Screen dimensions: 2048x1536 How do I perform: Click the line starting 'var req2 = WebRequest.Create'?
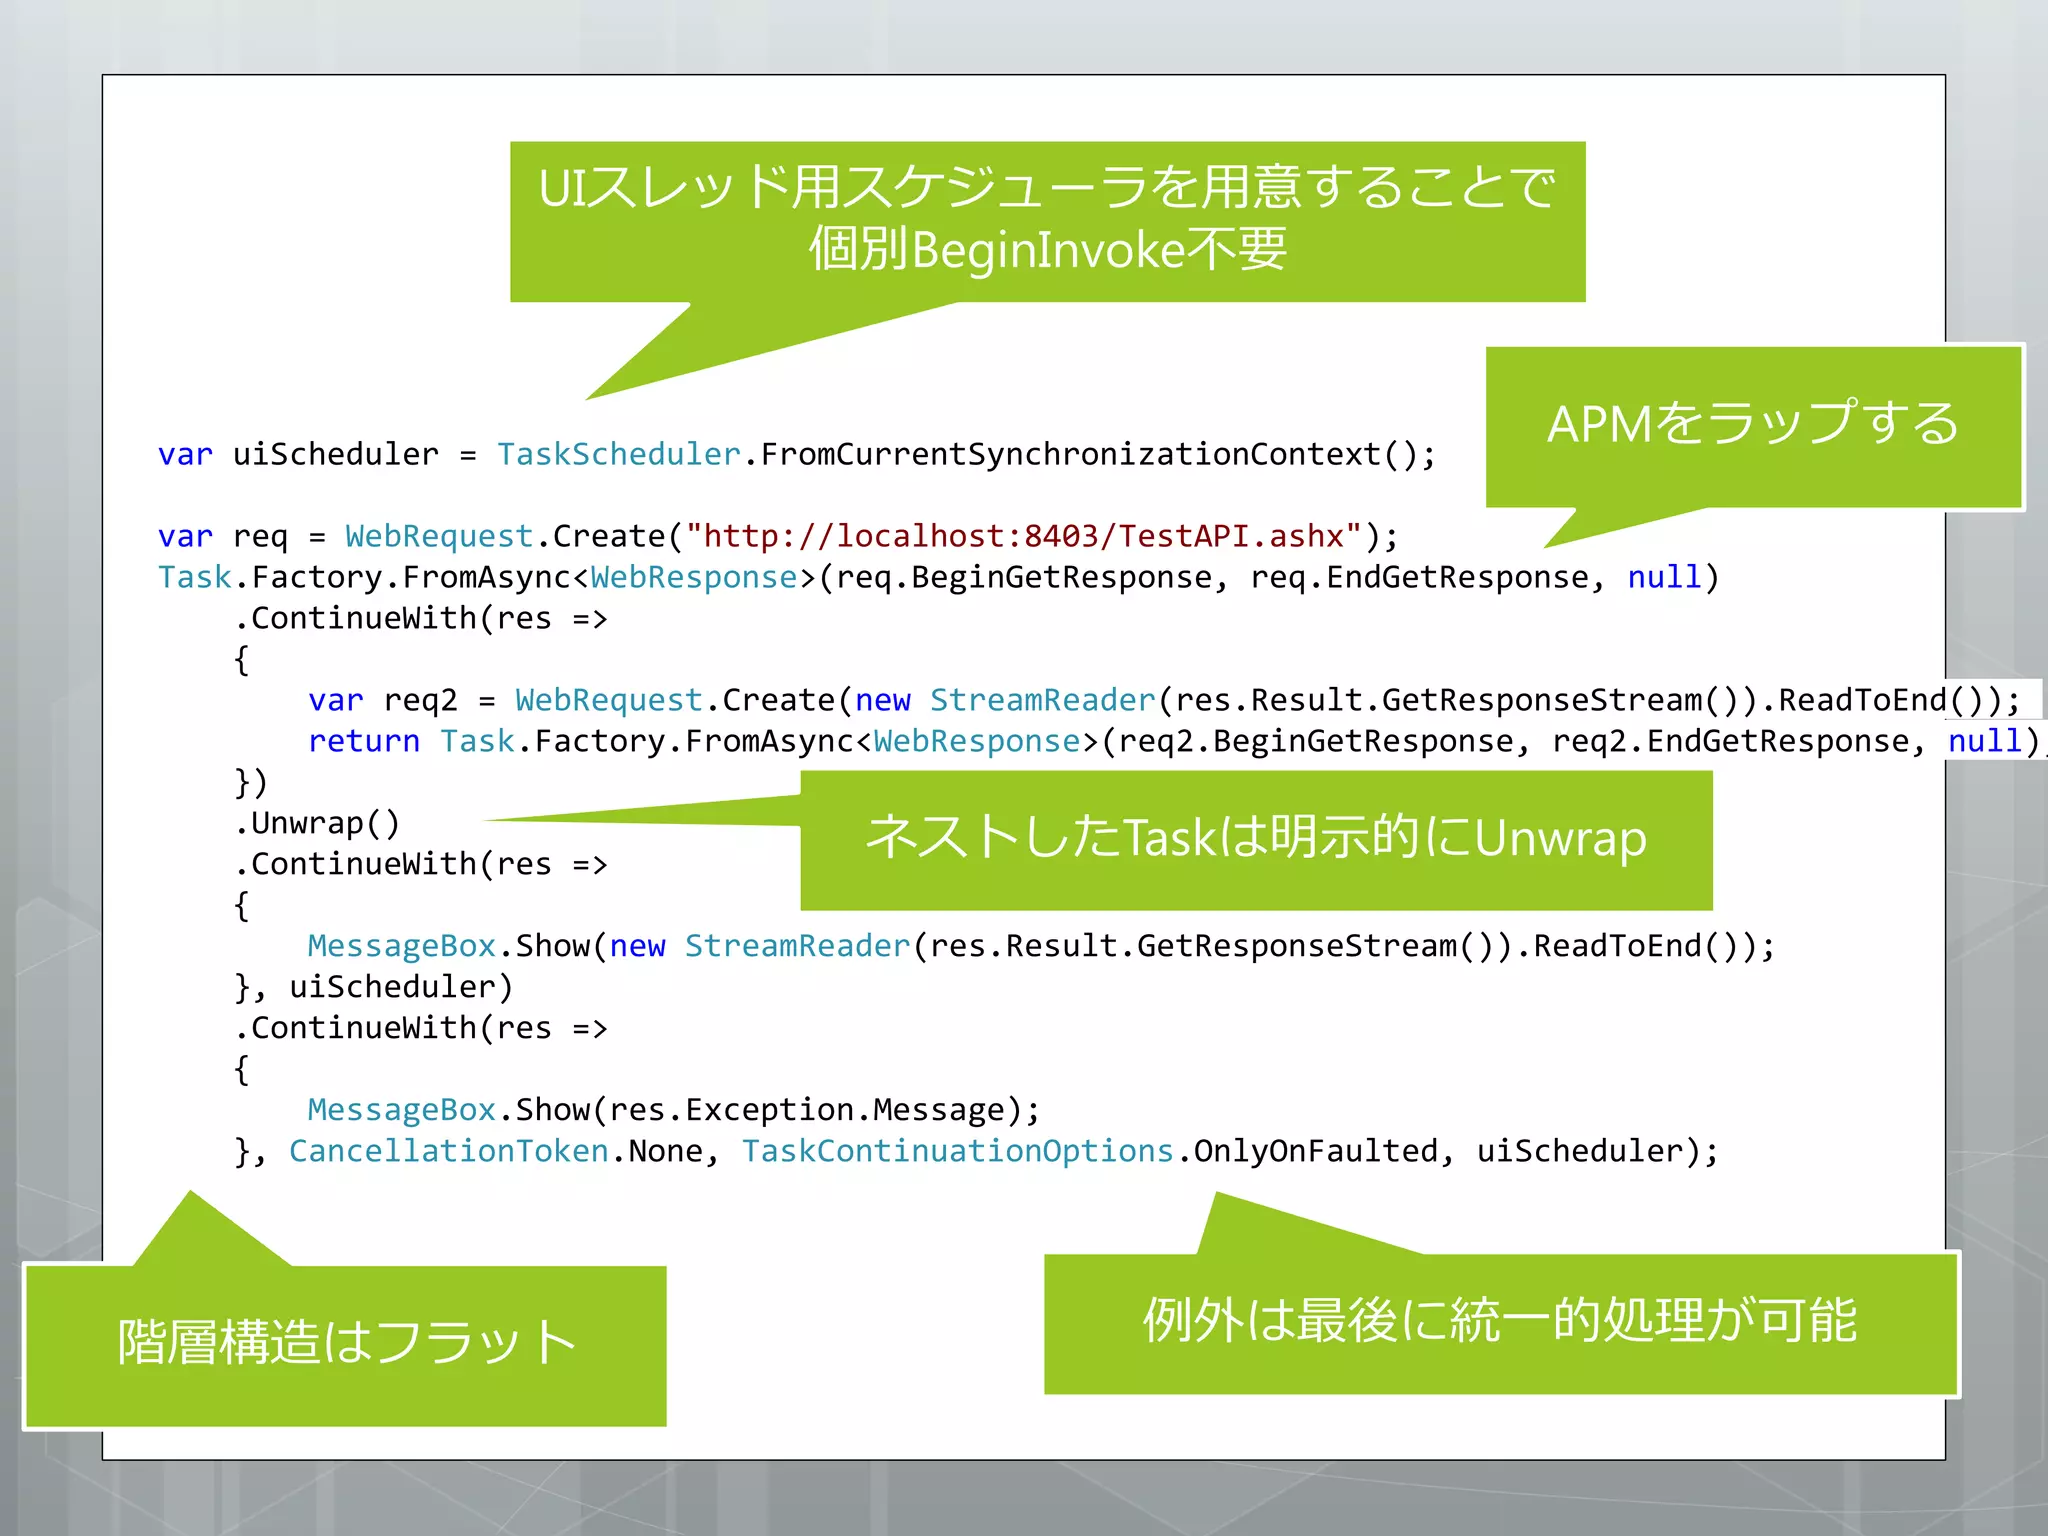point(1164,701)
